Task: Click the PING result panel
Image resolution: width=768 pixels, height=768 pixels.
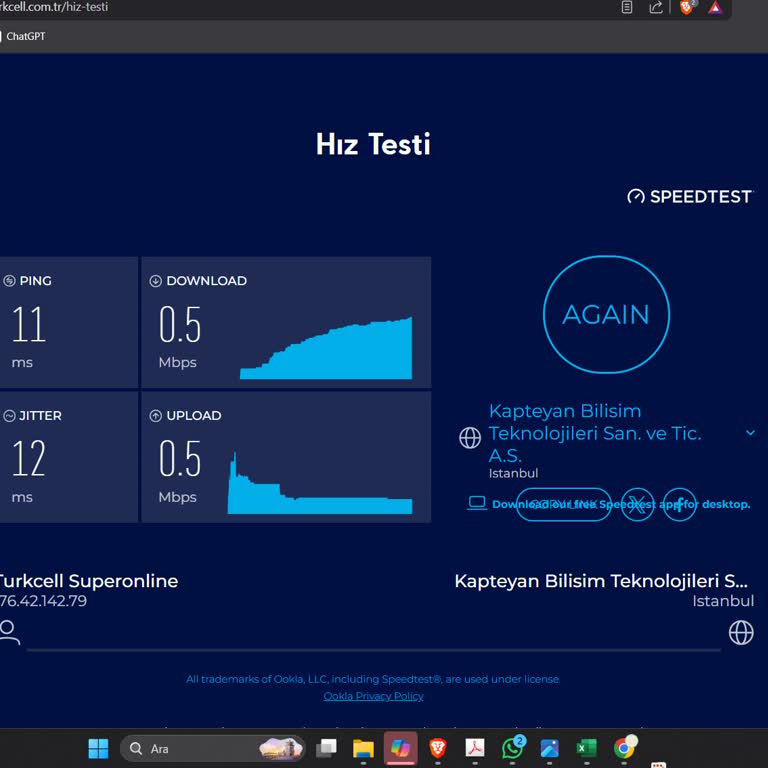Action: click(69, 322)
